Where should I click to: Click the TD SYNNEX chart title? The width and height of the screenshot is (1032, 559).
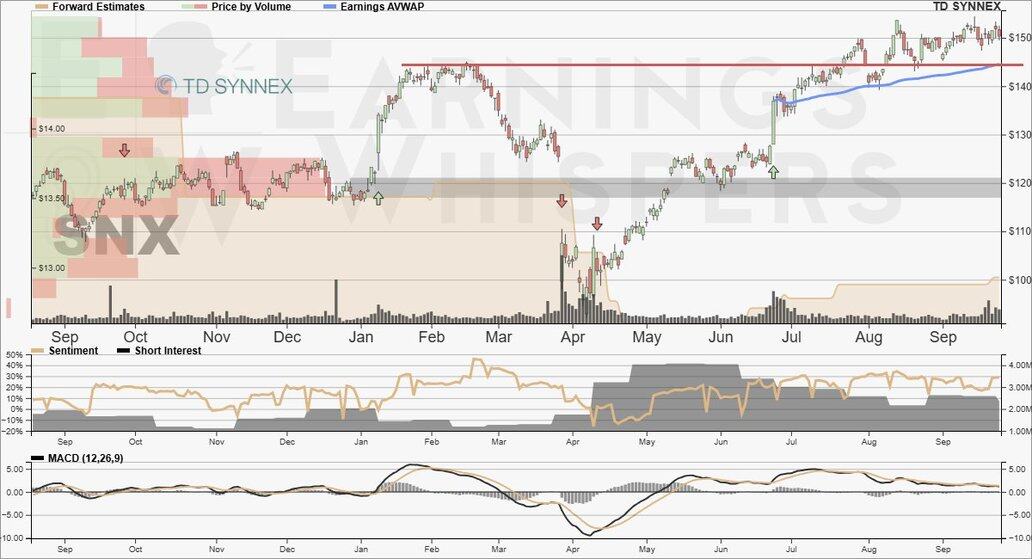(x=966, y=7)
